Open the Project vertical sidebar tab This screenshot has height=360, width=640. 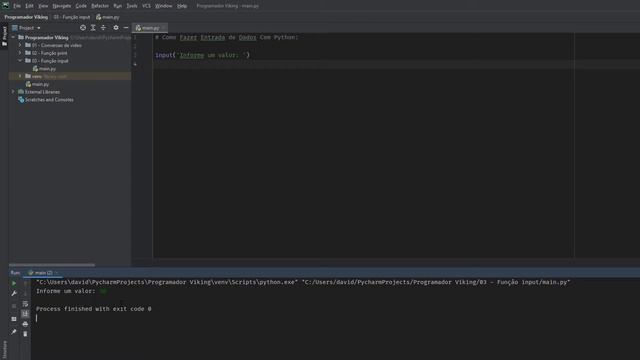pyautogui.click(x=4, y=36)
